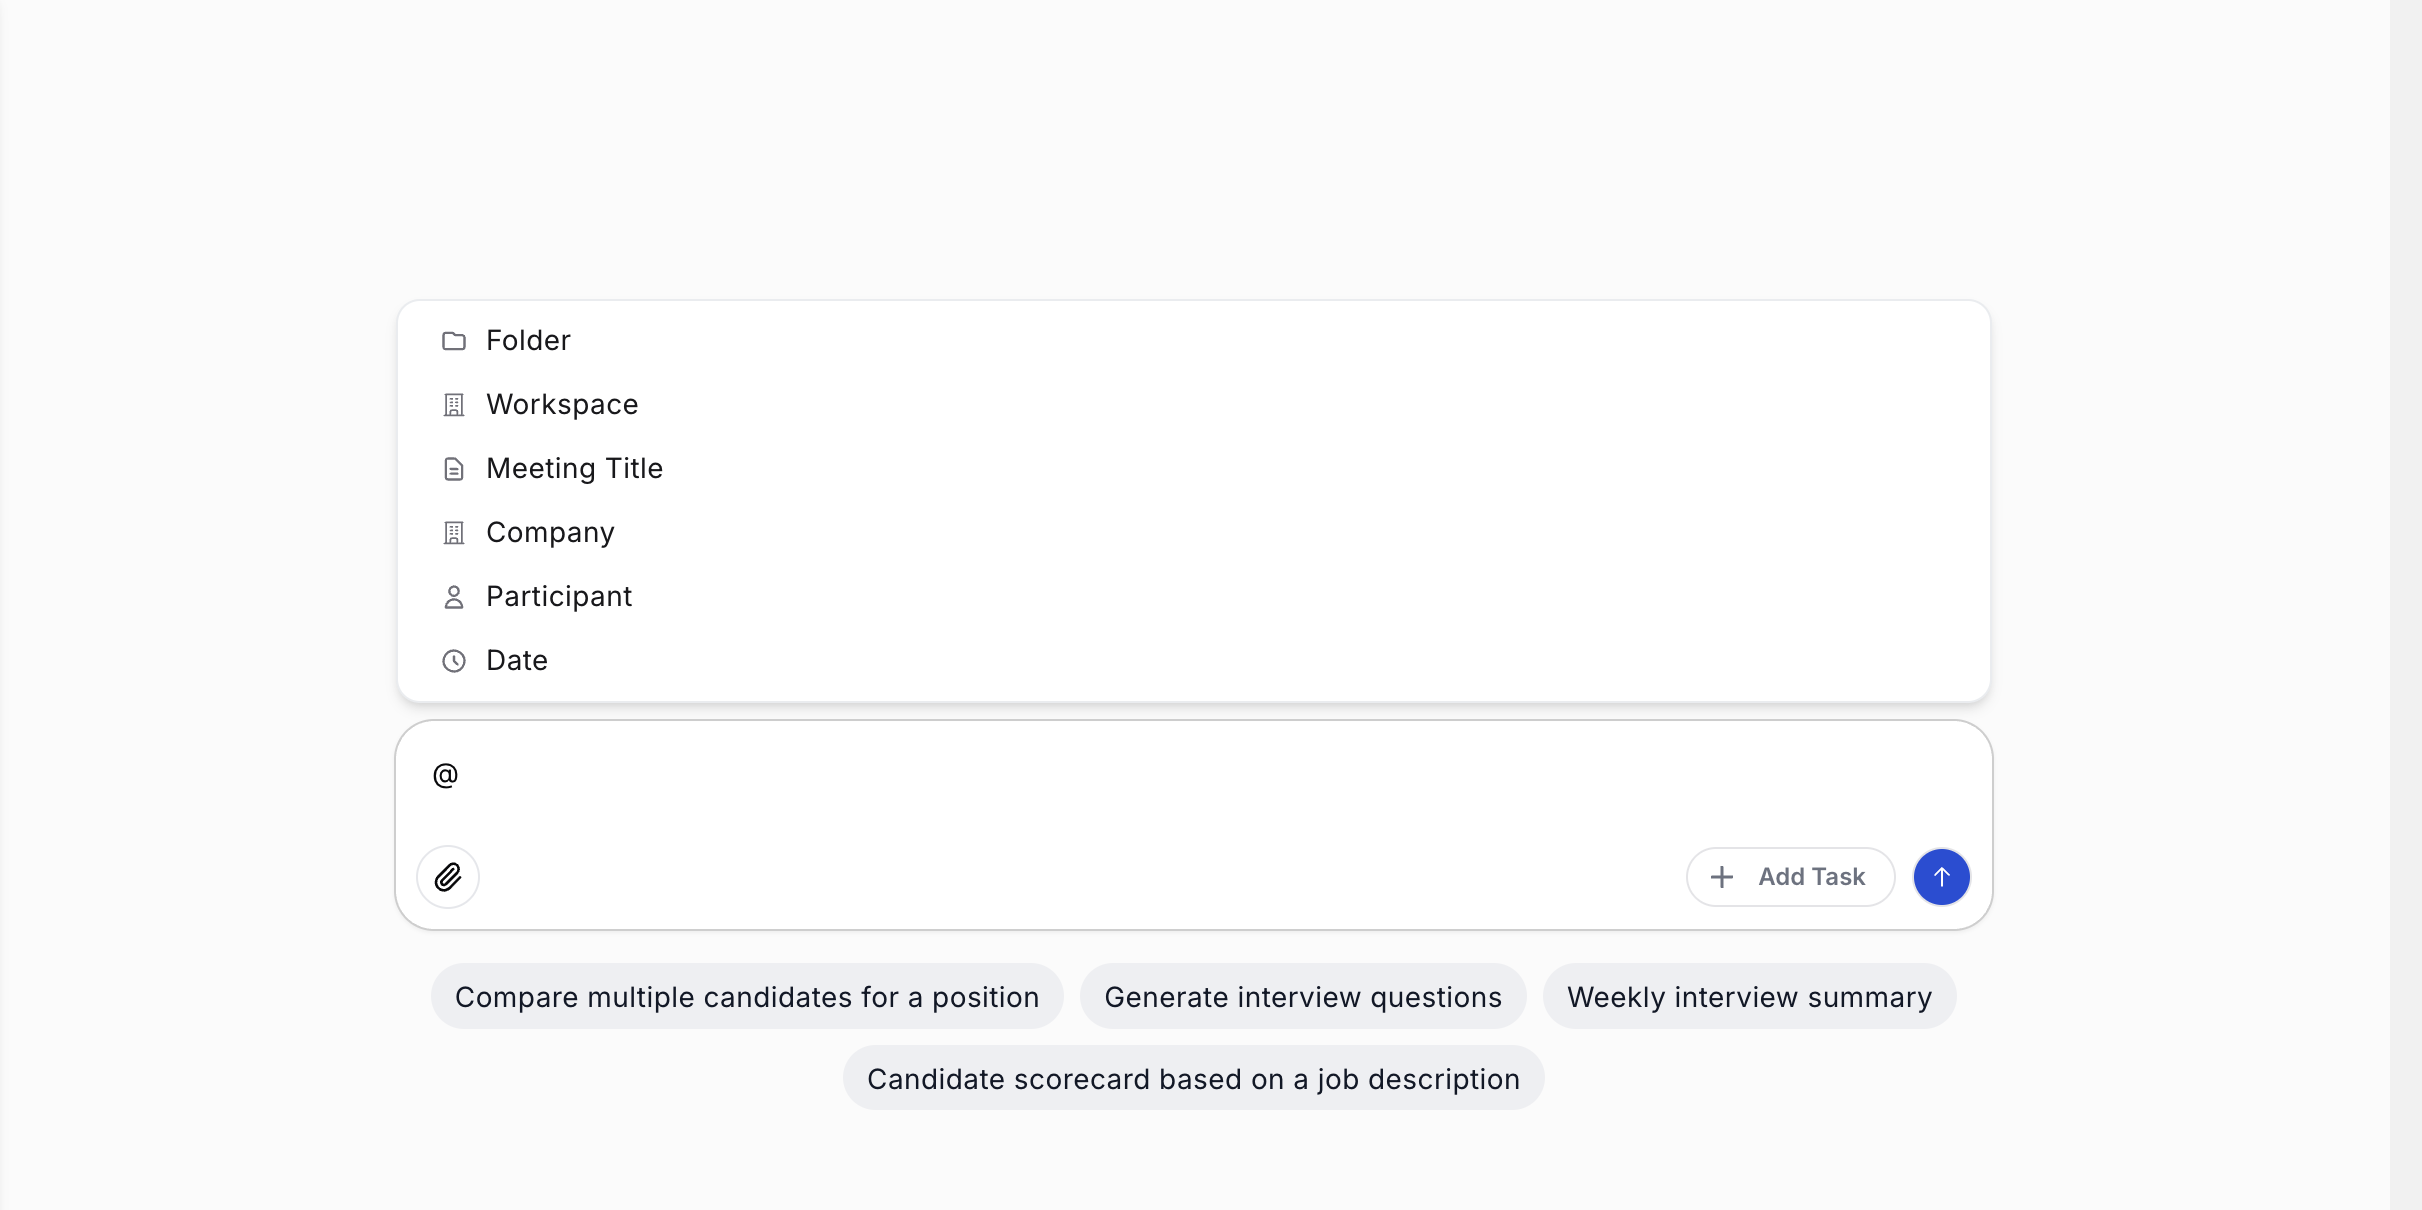
Task: Select Folder from the mention menu
Action: [528, 341]
